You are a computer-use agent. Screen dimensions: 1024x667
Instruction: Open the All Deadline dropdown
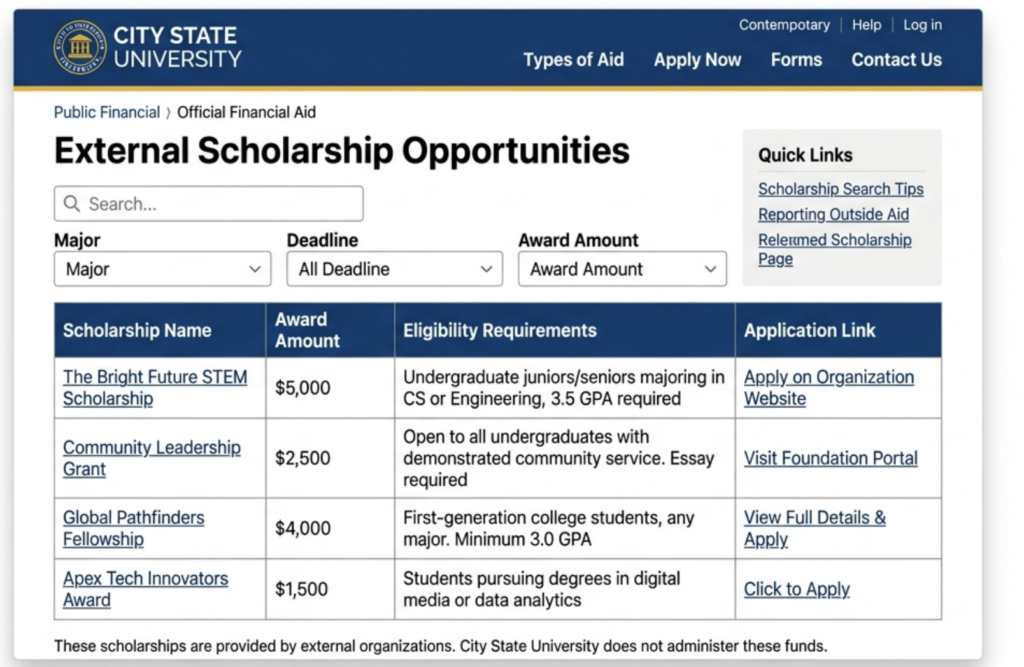tap(394, 269)
